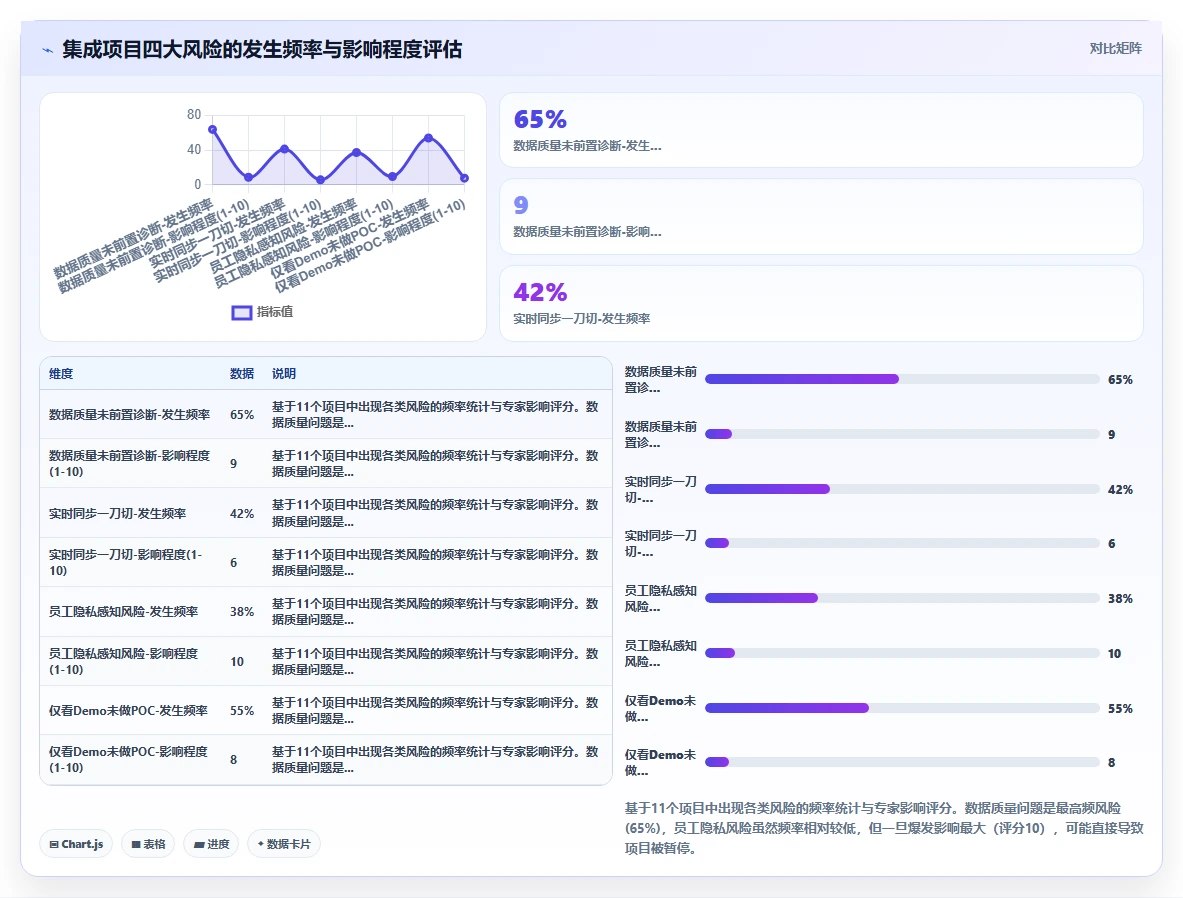The height and width of the screenshot is (898, 1183).
Task: Open the card showing value 9
Action: [821, 217]
